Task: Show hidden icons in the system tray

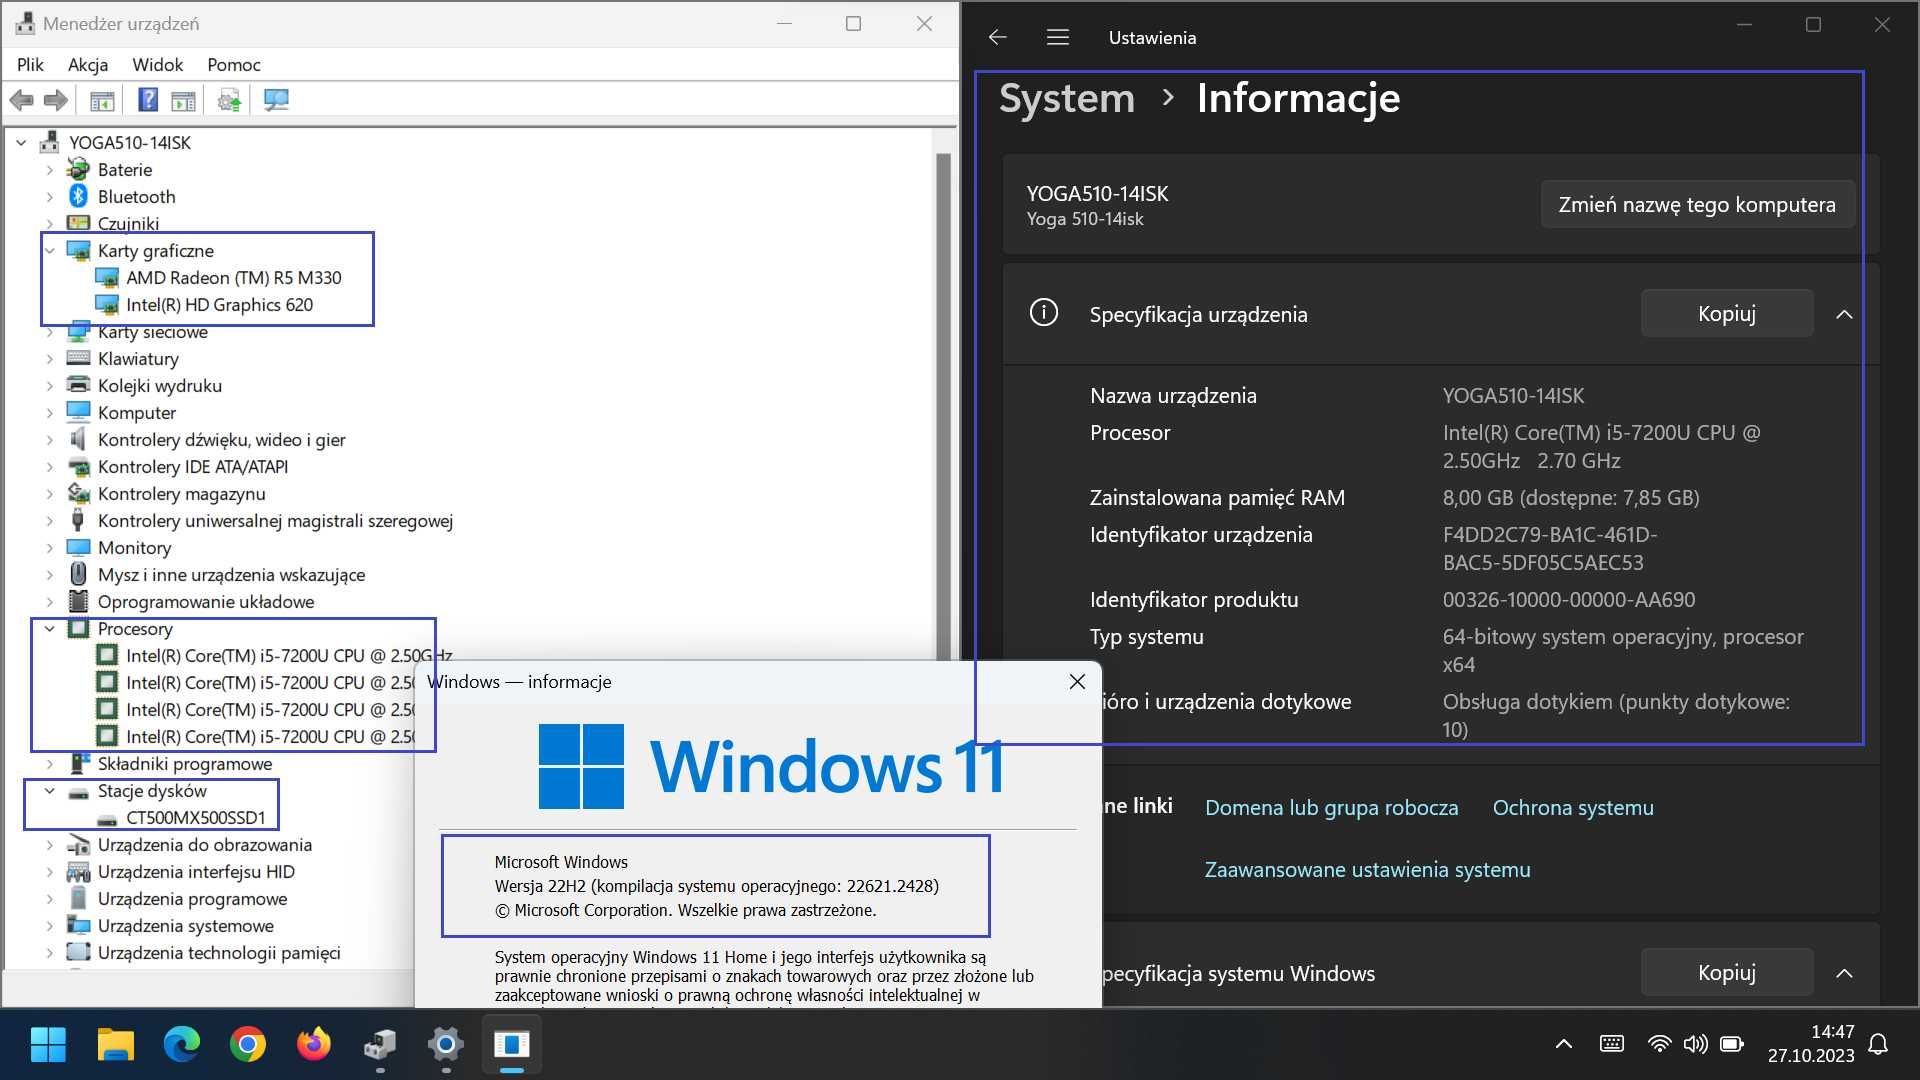Action: (1564, 1044)
